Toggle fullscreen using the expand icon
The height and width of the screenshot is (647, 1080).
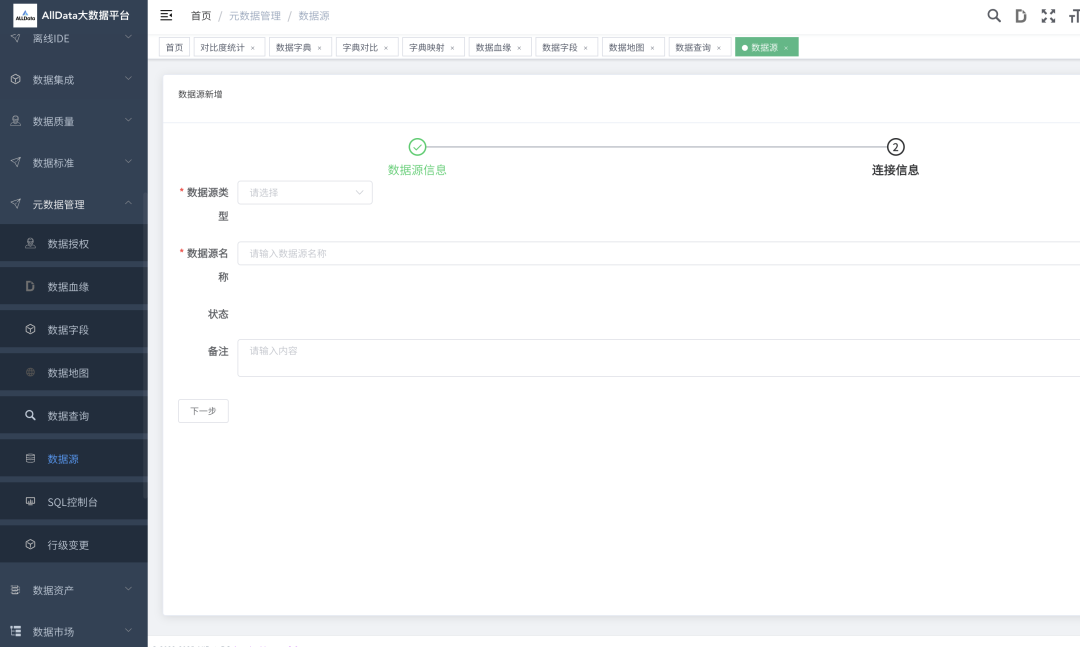pos(1048,15)
